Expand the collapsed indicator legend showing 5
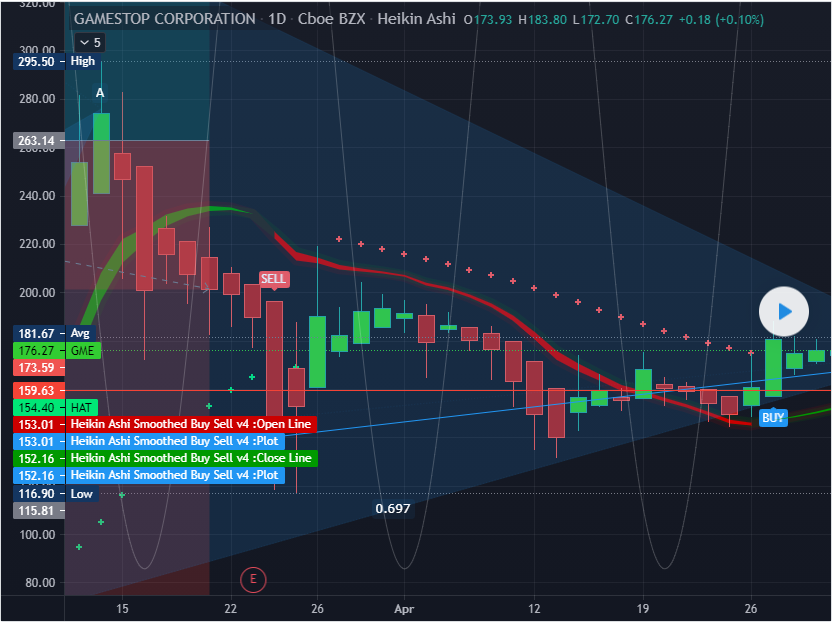The image size is (832, 622). tap(89, 42)
